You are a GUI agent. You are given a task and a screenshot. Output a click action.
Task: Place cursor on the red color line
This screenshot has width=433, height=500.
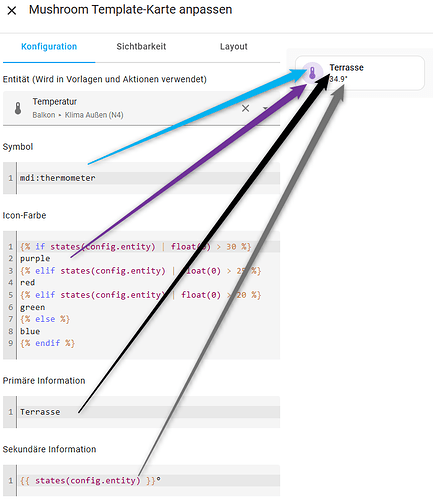pos(148,283)
